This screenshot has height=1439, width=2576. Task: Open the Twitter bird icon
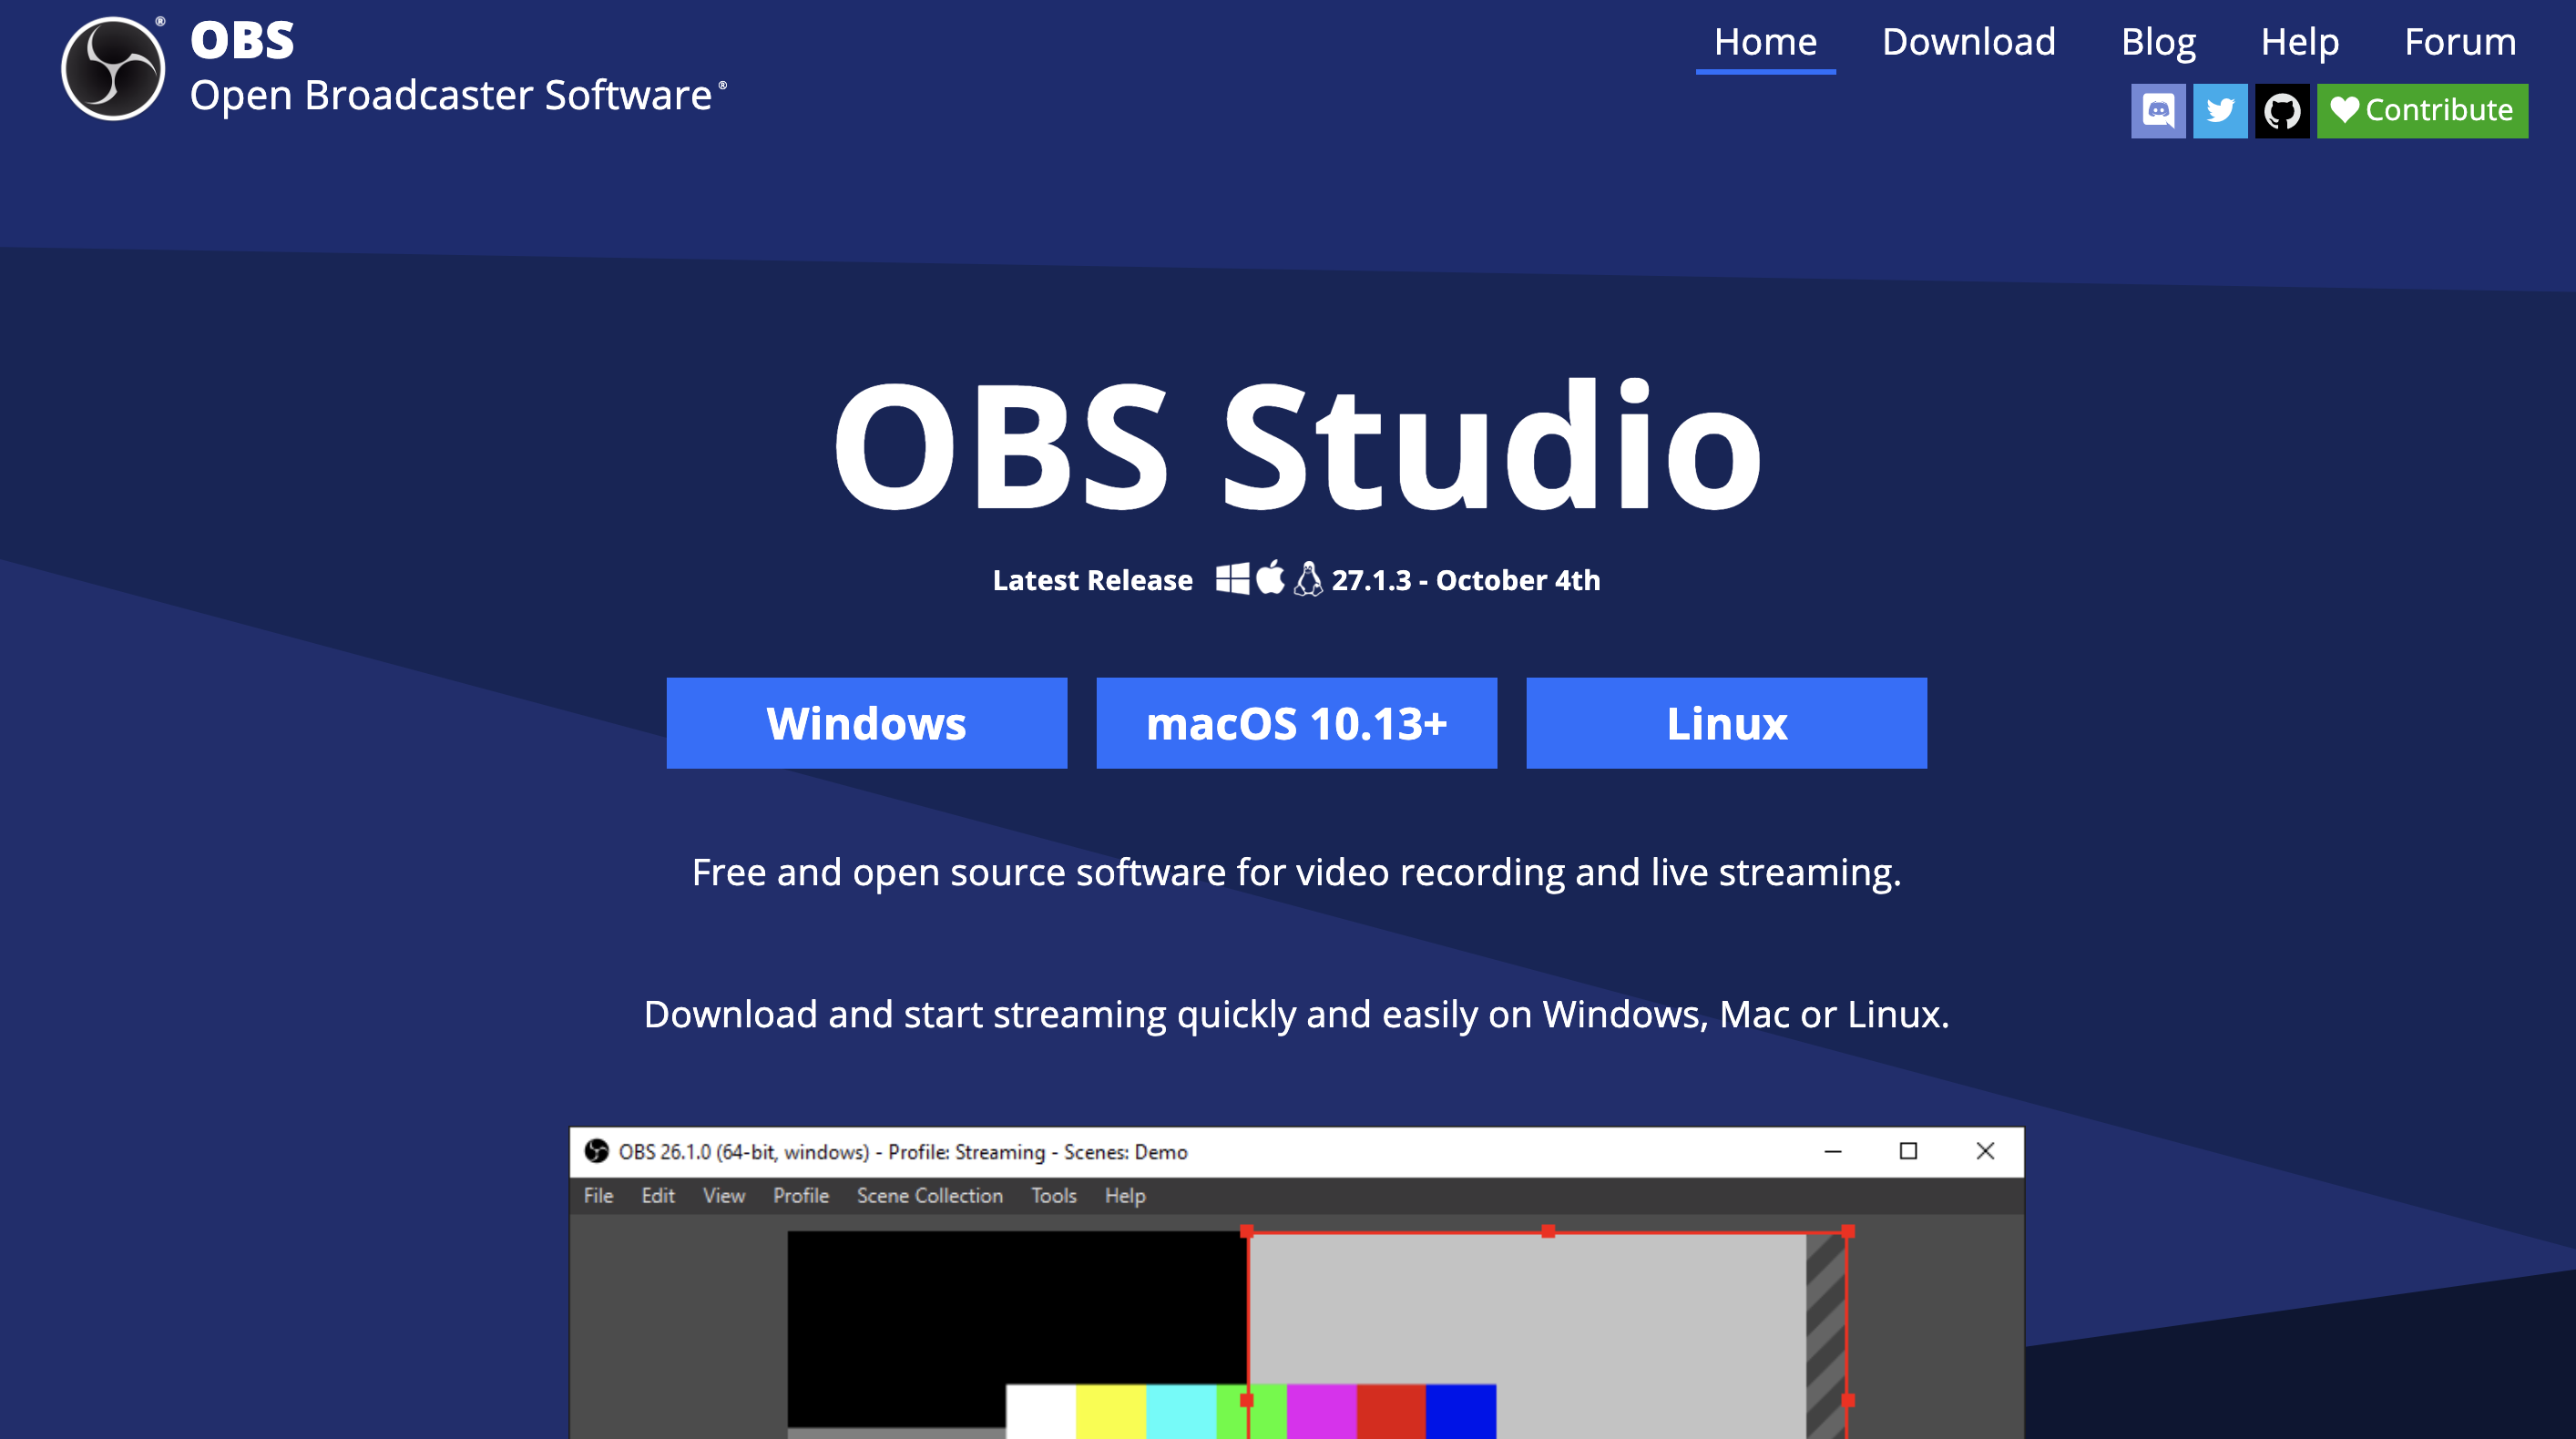tap(2219, 110)
